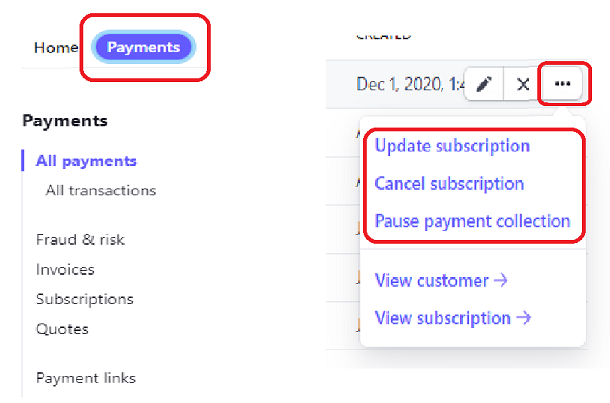Navigate to Fraud & risk
Image resolution: width=610 pixels, height=403 pixels.
[x=80, y=240]
